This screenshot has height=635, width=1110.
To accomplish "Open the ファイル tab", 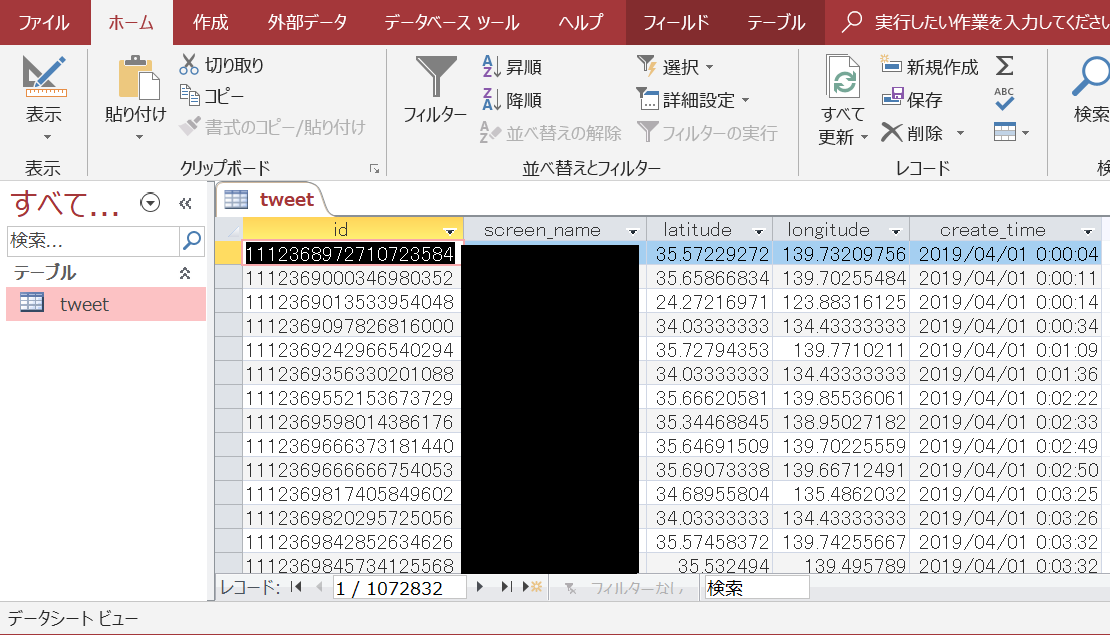I will [44, 22].
